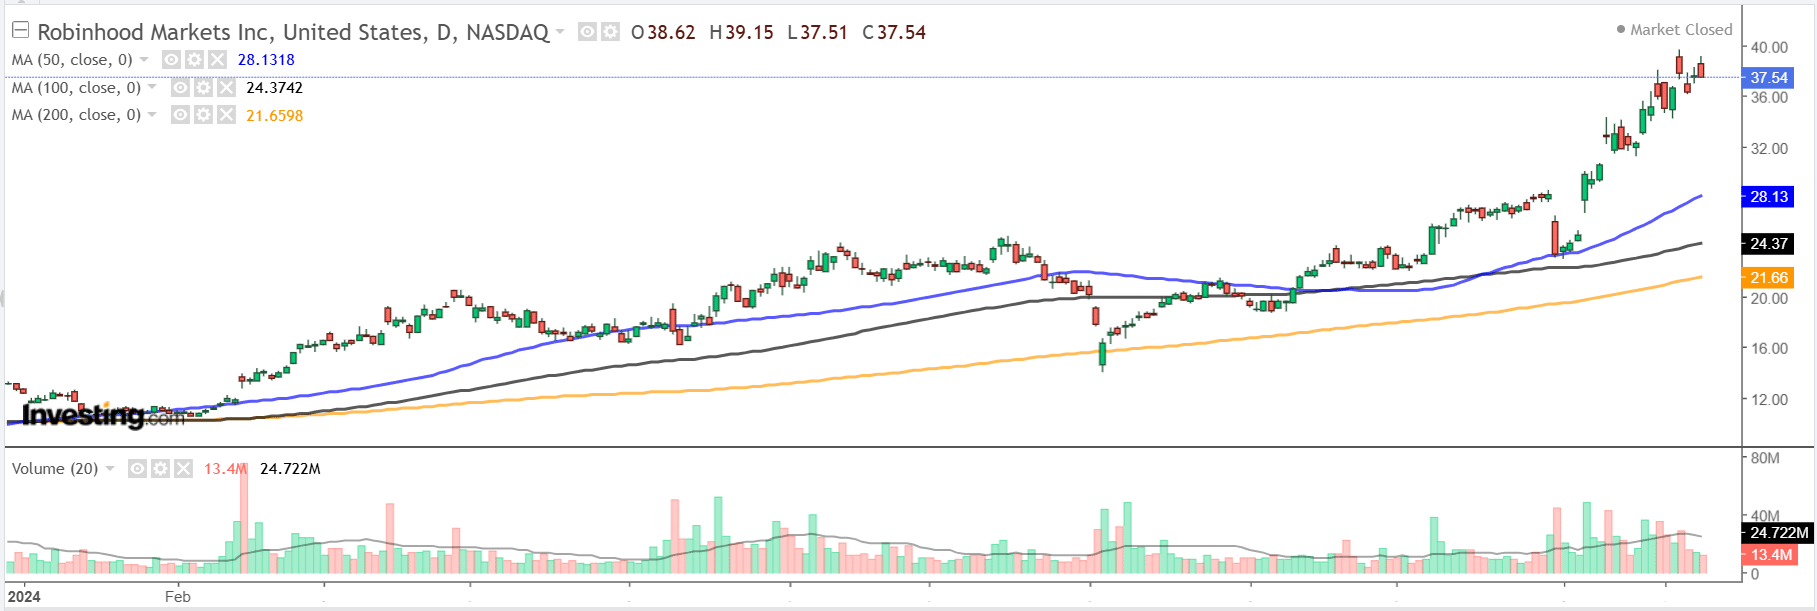This screenshot has width=1817, height=611.
Task: Click the 24.722M volume axis label
Action: 1779,533
